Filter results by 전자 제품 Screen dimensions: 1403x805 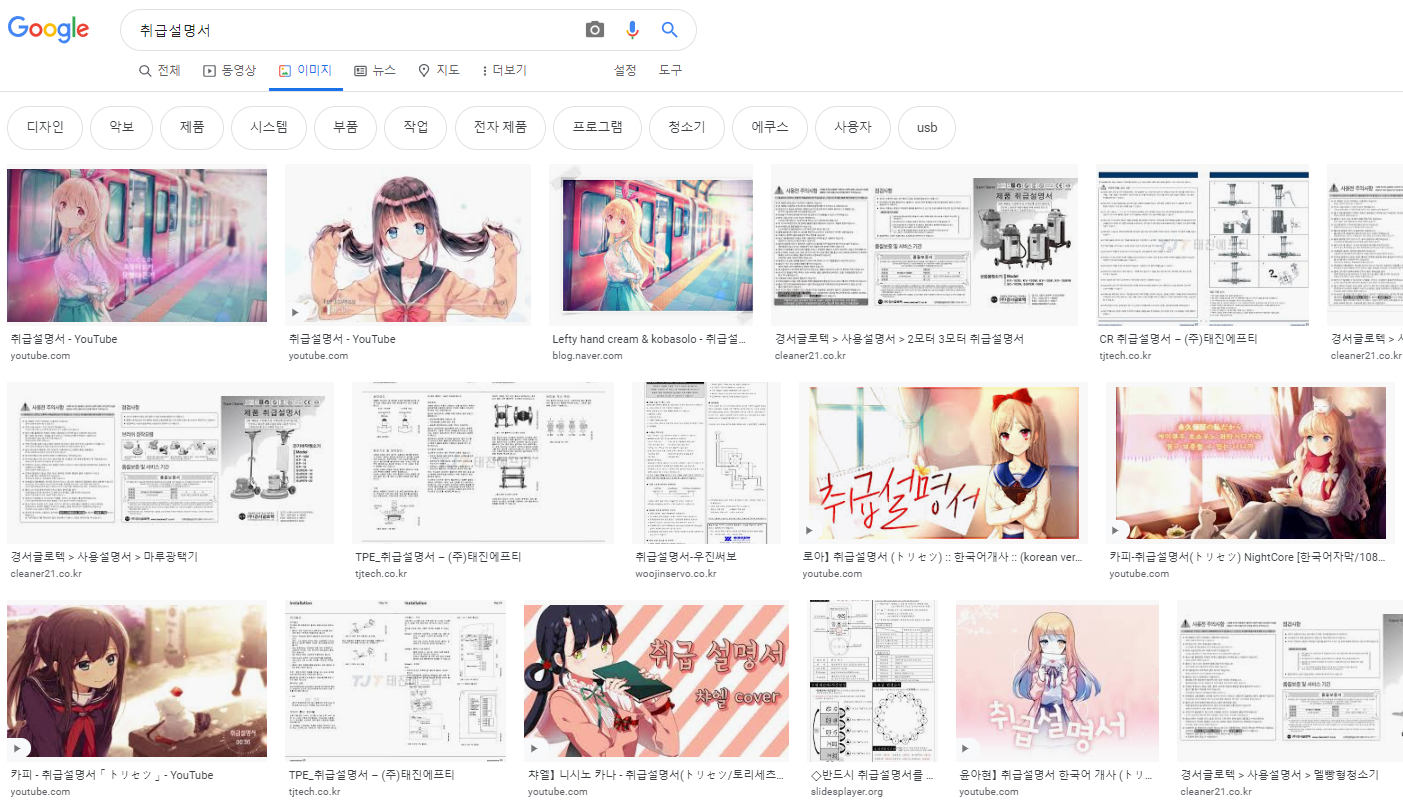coord(500,127)
